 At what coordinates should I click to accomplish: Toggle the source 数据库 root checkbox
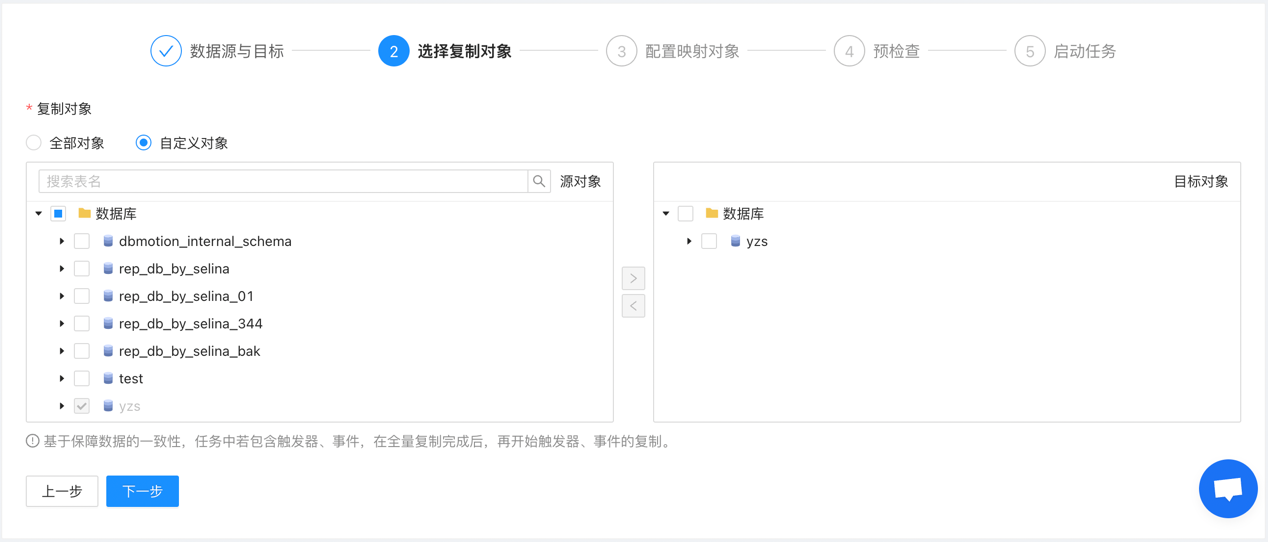point(58,214)
